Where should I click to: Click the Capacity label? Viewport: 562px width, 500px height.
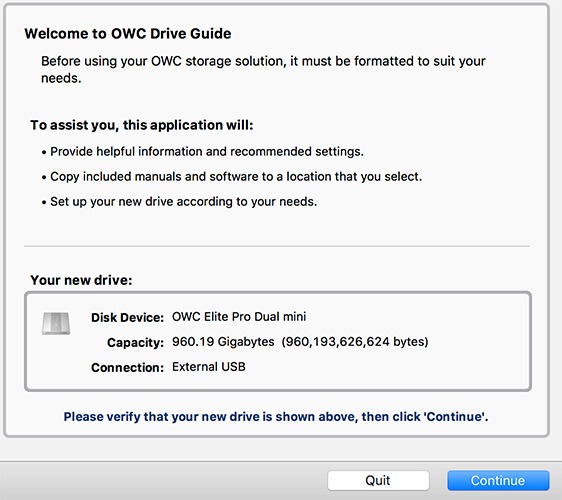135,343
